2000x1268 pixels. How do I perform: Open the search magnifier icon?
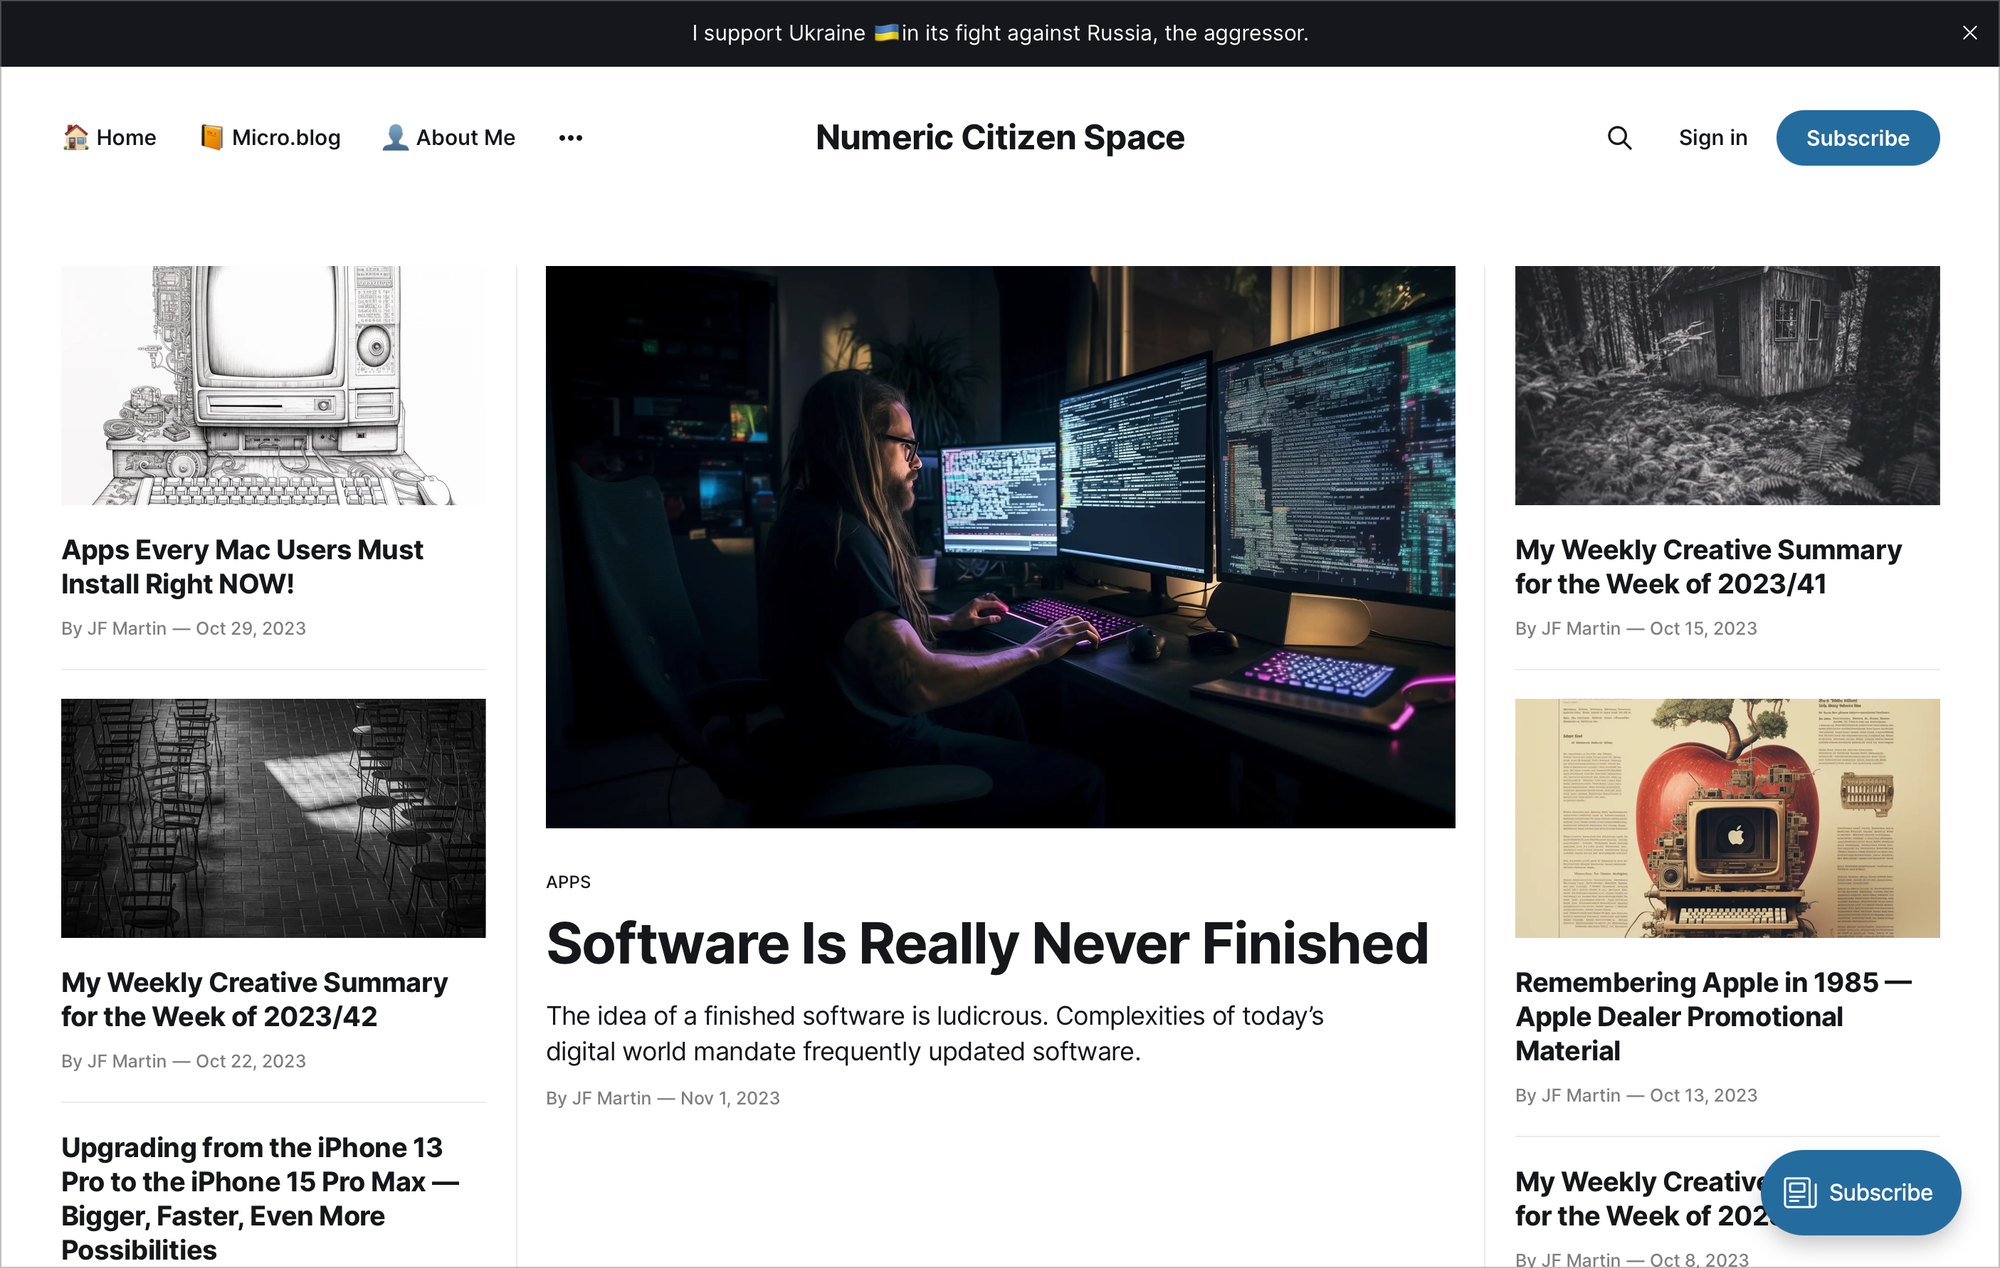coord(1619,138)
